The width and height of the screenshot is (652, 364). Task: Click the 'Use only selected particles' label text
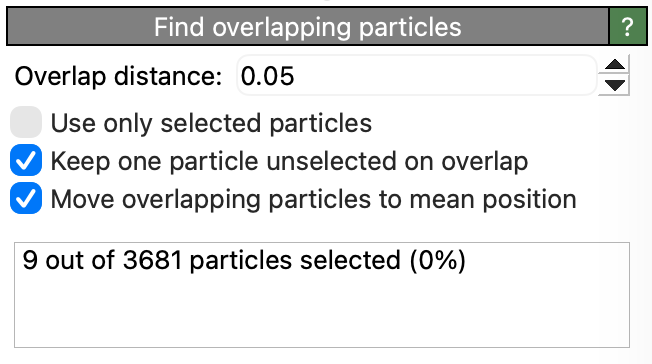[211, 123]
